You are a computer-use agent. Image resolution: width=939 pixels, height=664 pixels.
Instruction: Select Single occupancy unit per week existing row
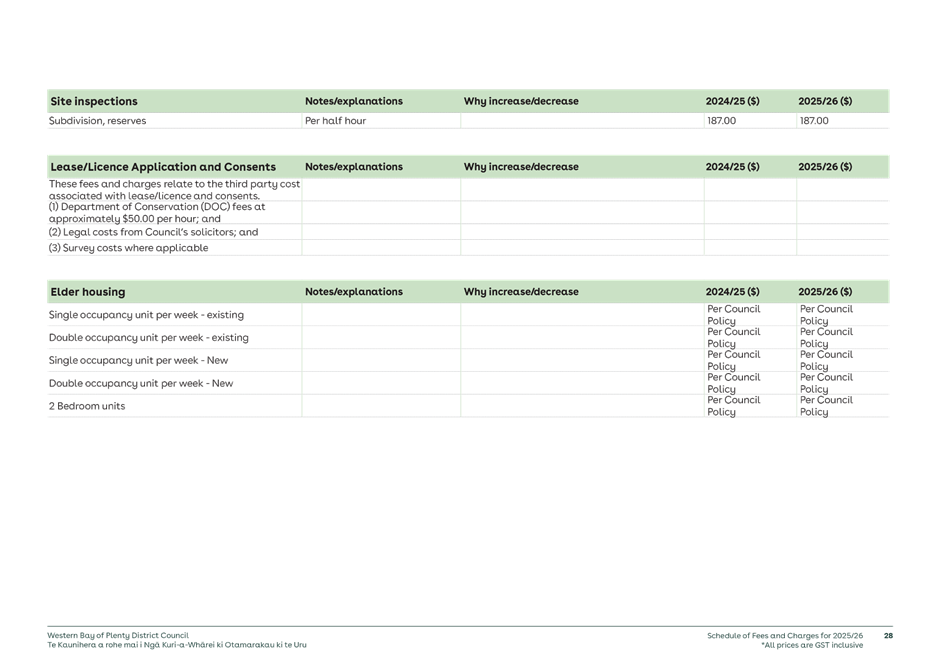point(145,315)
